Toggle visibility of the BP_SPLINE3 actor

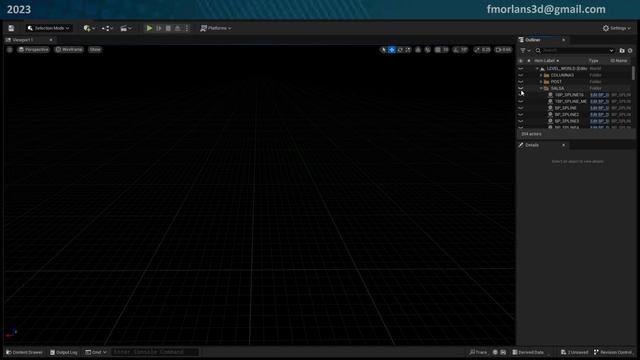tap(520, 121)
